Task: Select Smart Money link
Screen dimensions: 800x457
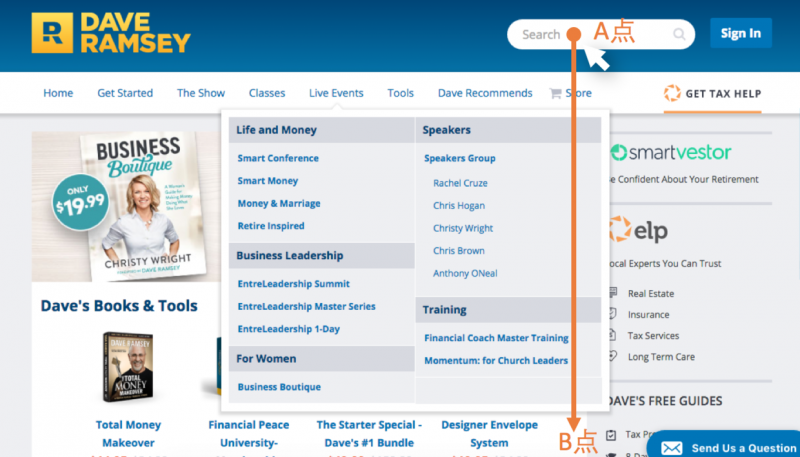Action: coord(268,181)
